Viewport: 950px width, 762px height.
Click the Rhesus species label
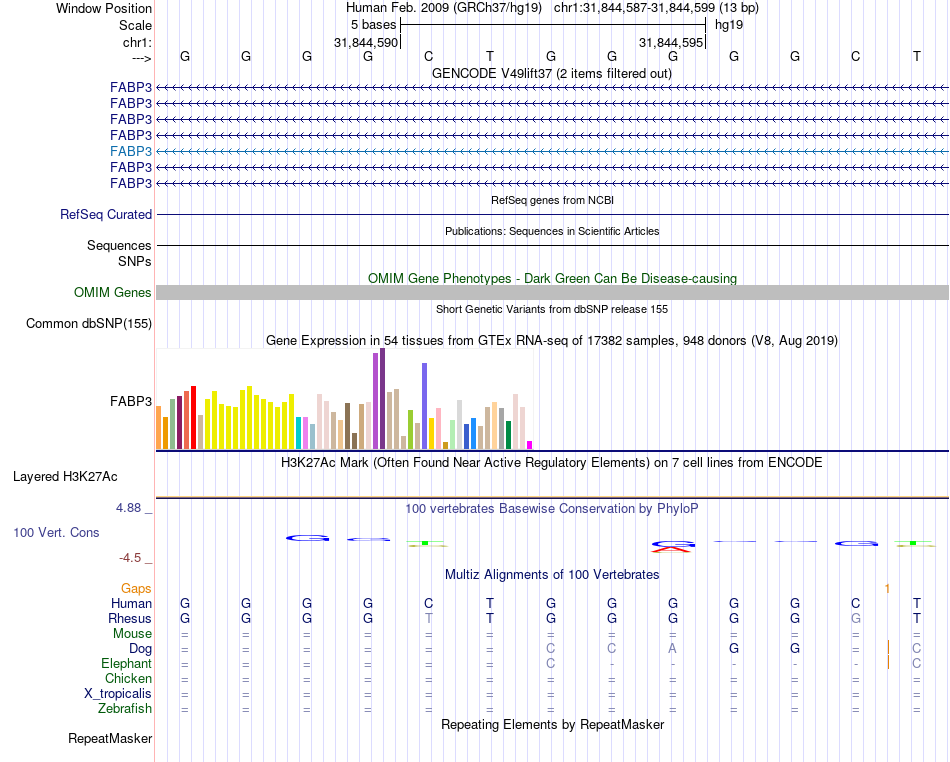click(130, 618)
